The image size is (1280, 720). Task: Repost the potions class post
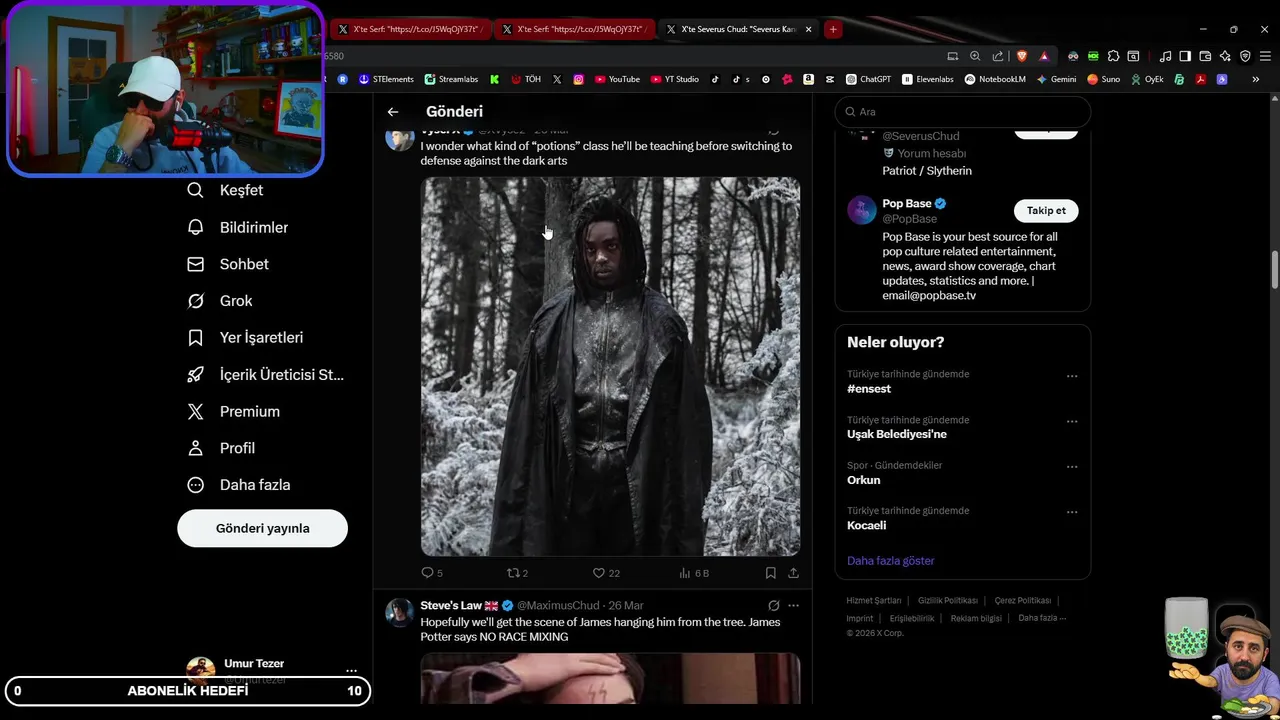coord(517,573)
